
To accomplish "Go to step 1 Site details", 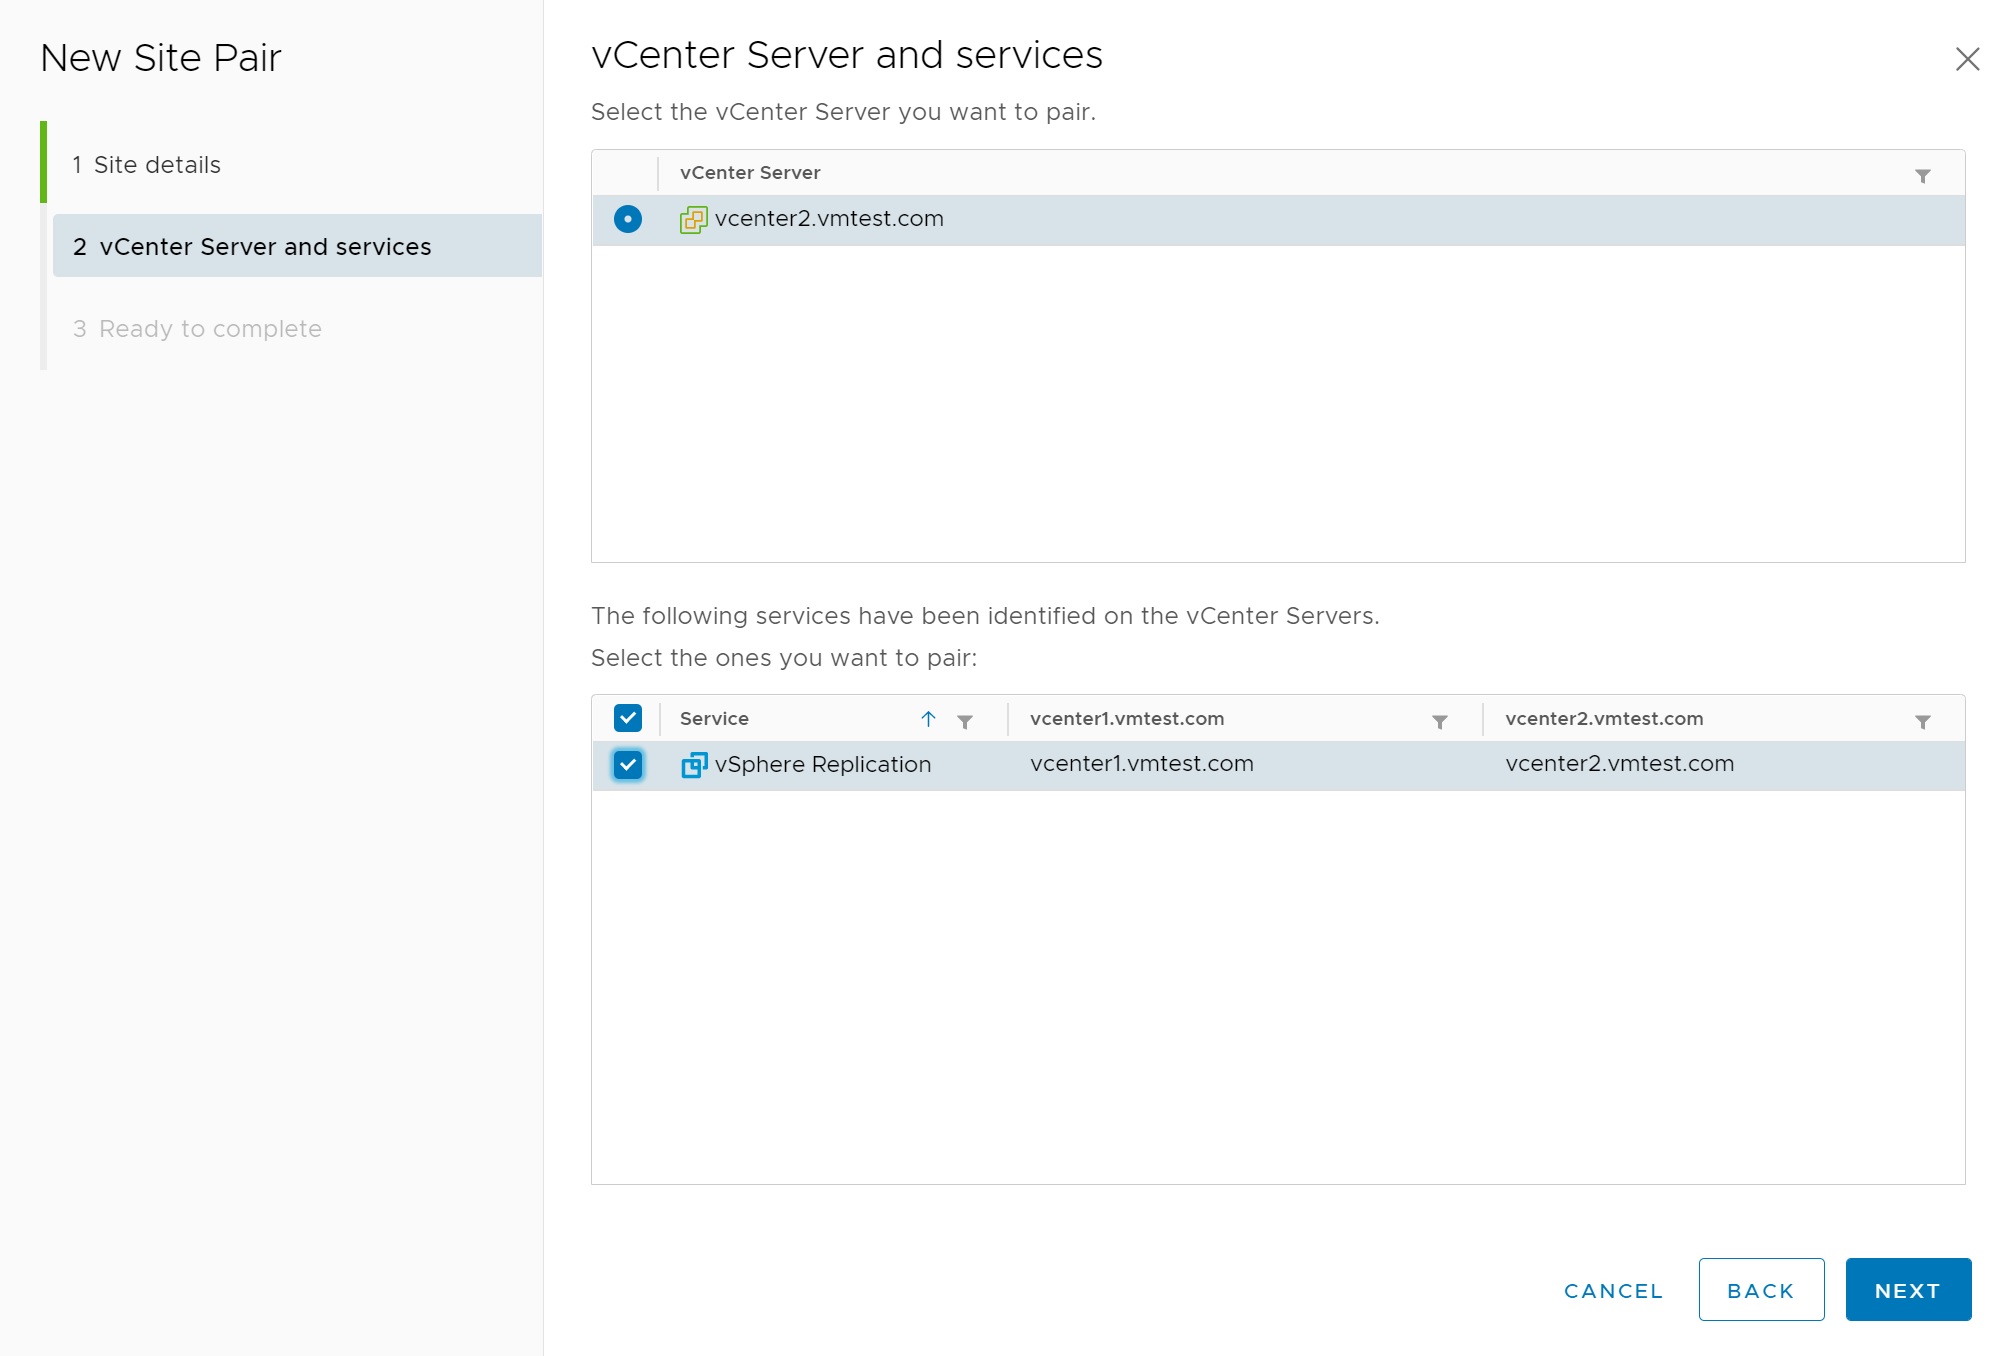I will coord(157,165).
